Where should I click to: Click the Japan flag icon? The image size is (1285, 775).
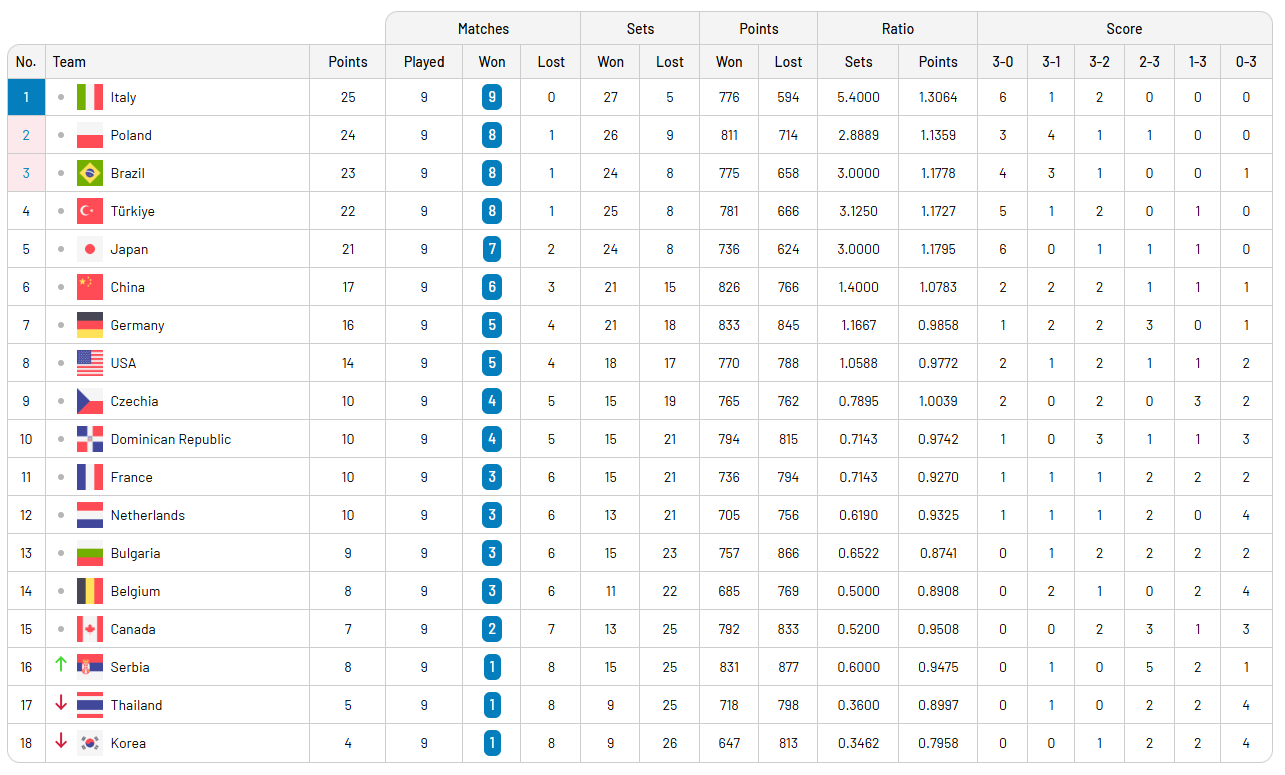90,249
